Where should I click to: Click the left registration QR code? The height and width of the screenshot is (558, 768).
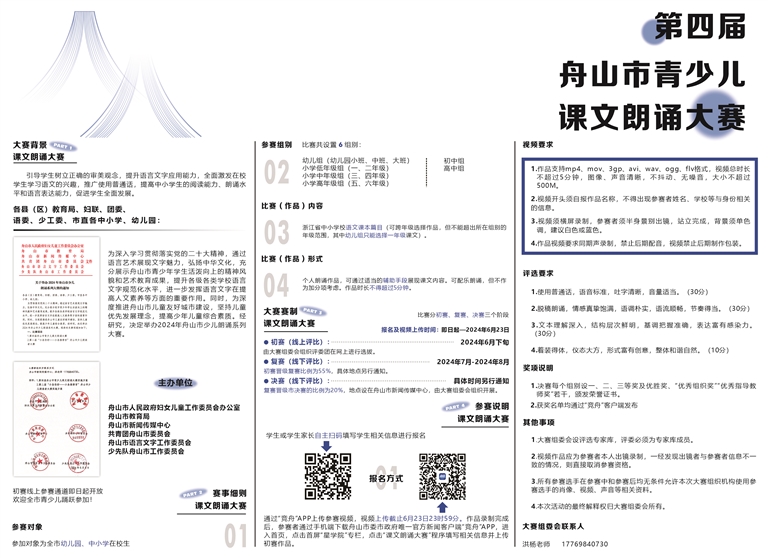[x=328, y=476]
